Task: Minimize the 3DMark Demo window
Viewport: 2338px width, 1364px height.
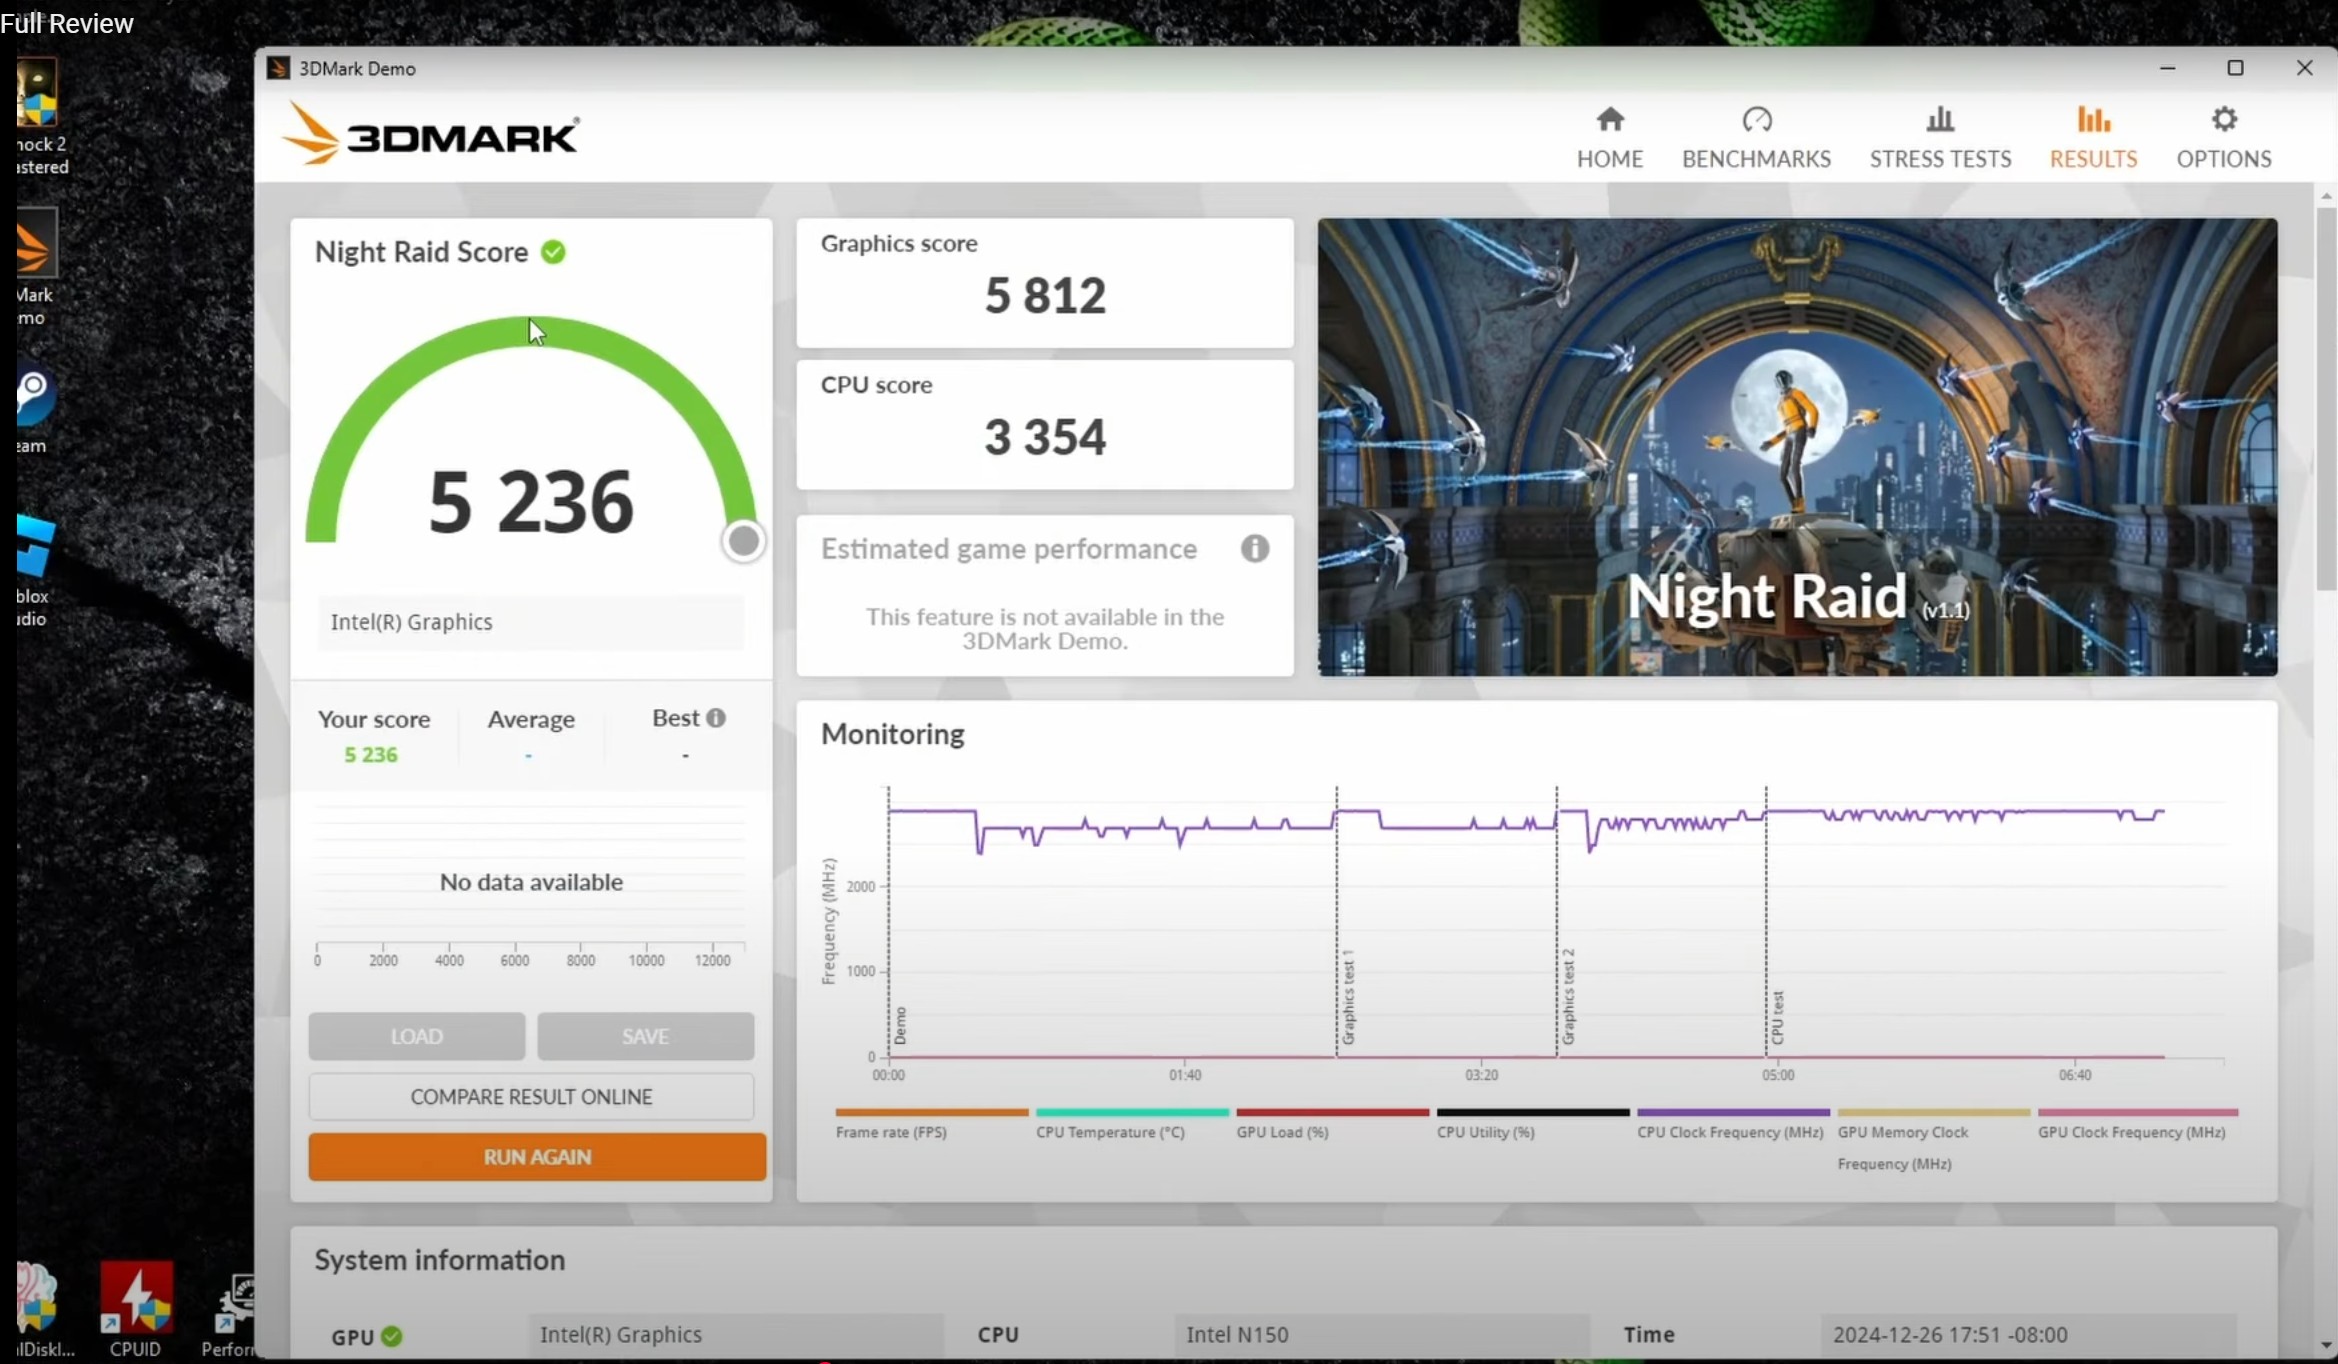Action: (x=2167, y=68)
